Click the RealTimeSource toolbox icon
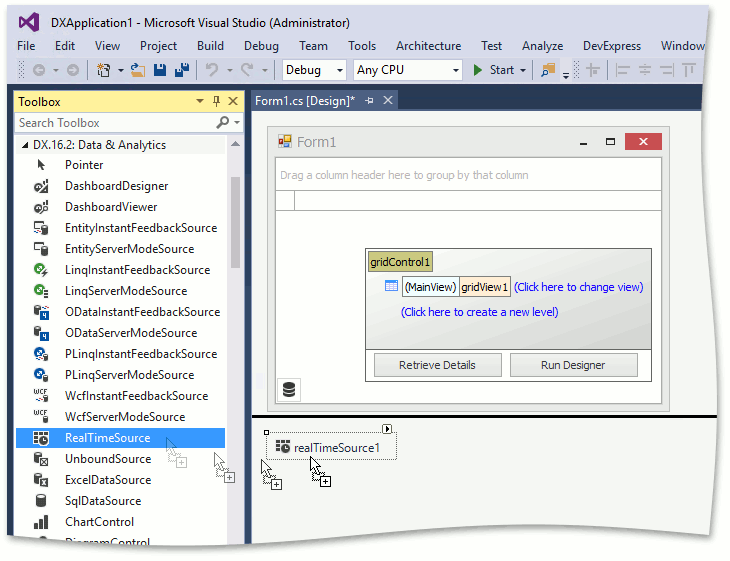The height and width of the screenshot is (561, 730). (41, 438)
